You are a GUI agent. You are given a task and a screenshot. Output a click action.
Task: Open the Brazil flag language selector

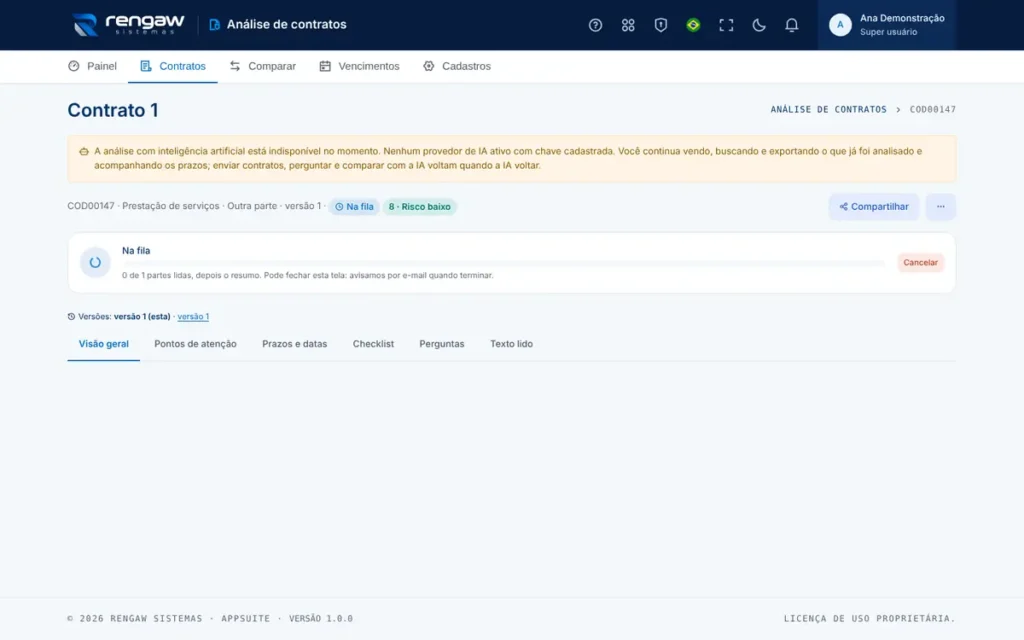693,25
